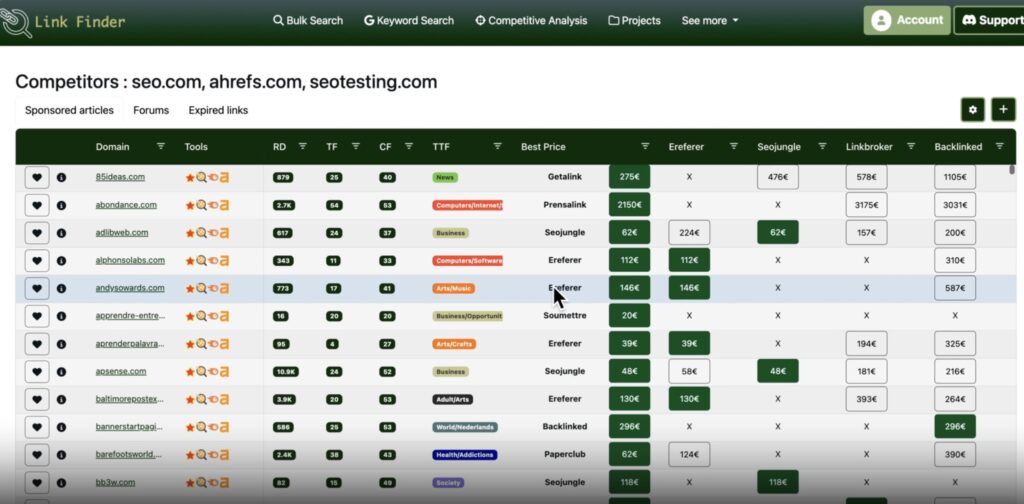Go to Competitive Analysis
Viewport: 1024px width, 504px height.
[531, 20]
